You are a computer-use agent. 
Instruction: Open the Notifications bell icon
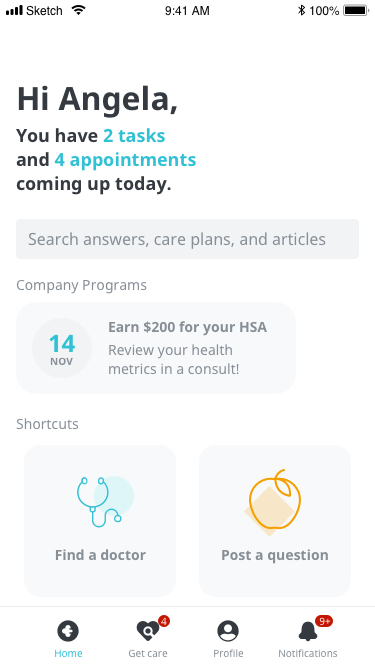pos(308,631)
